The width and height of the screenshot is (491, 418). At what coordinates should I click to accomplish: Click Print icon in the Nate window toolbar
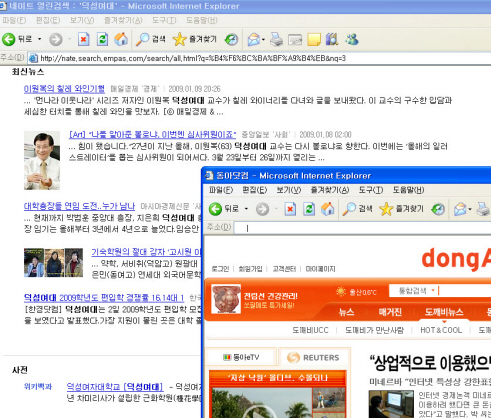tap(276, 39)
